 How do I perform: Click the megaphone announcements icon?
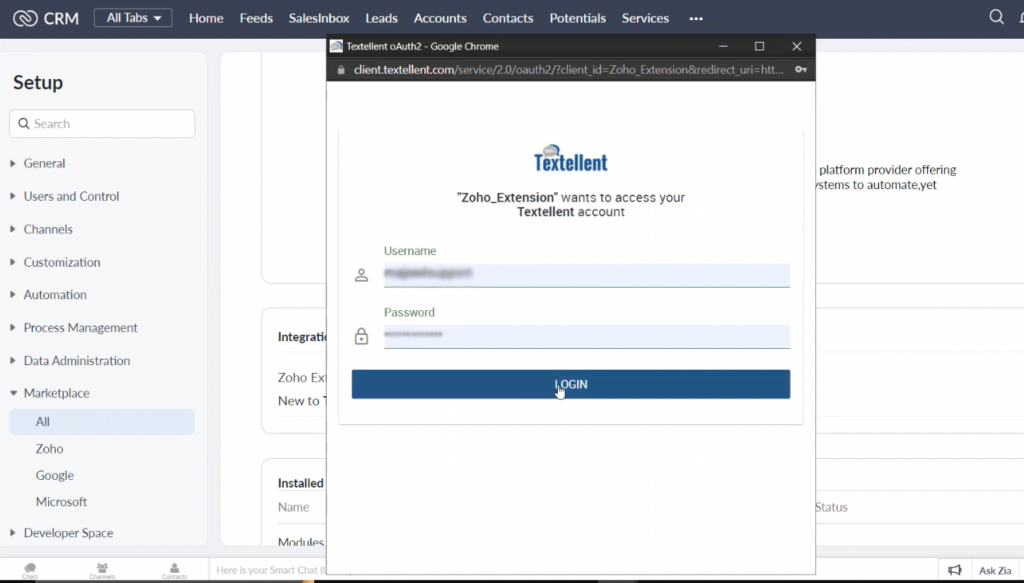(955, 570)
